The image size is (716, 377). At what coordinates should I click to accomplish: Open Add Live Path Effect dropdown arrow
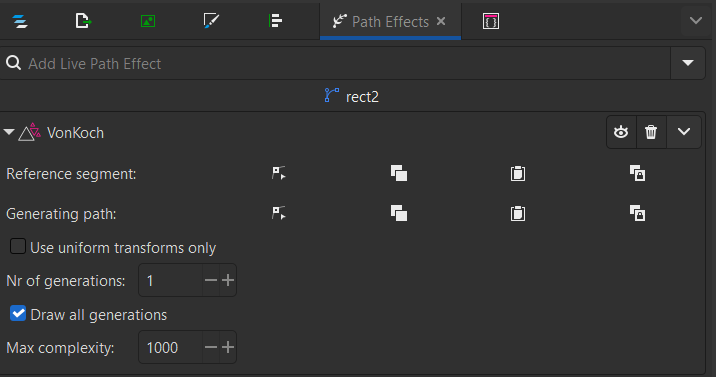(688, 63)
